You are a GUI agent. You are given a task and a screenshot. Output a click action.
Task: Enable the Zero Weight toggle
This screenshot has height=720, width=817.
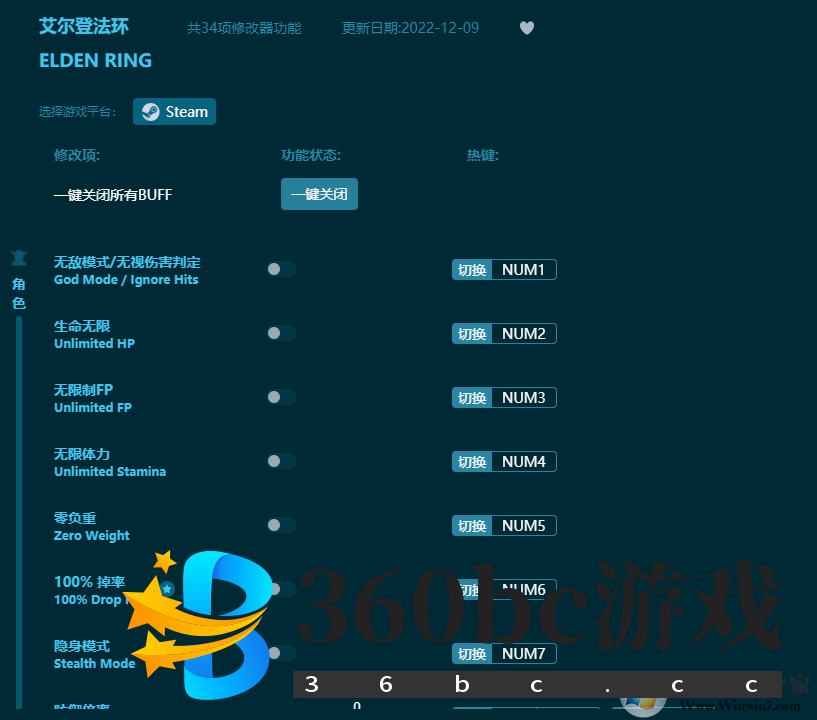coord(281,525)
